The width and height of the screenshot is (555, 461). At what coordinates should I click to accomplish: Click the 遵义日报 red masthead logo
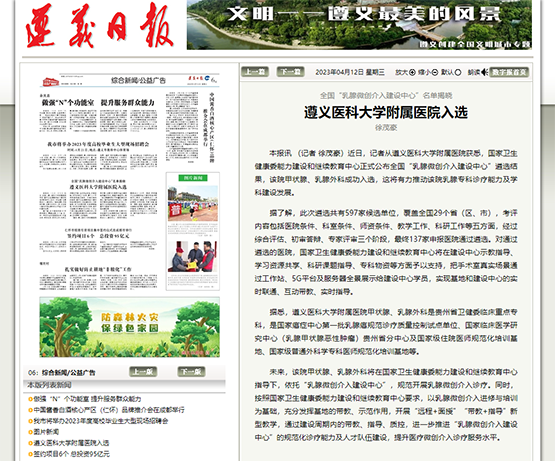(99, 25)
